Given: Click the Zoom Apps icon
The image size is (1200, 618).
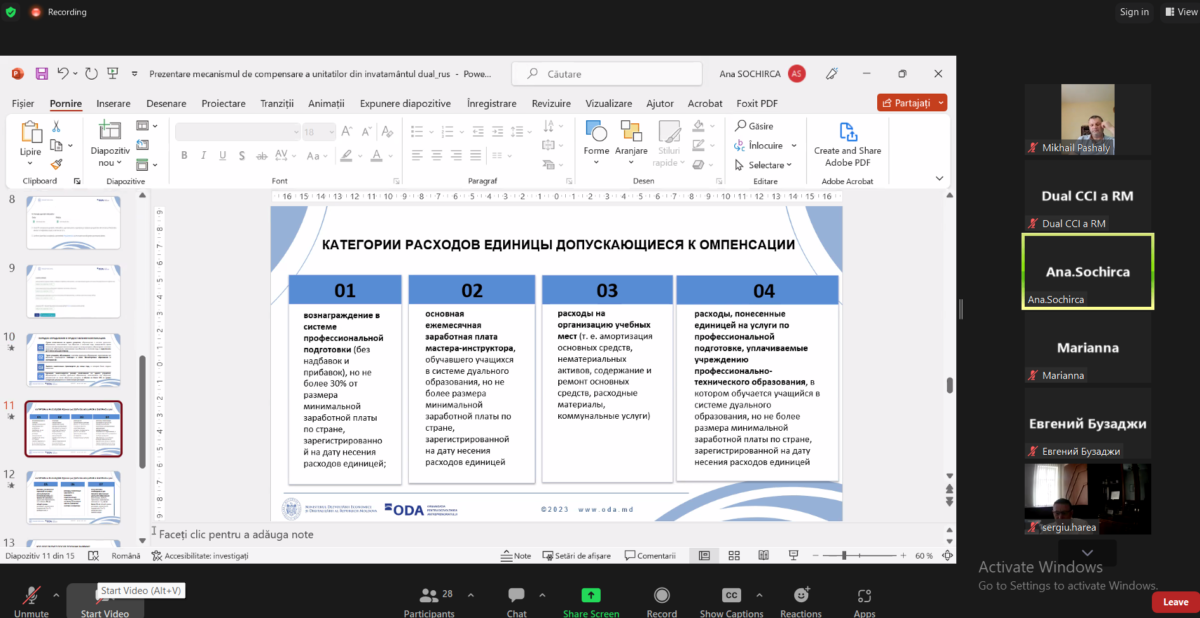Looking at the screenshot, I should click(x=864, y=595).
